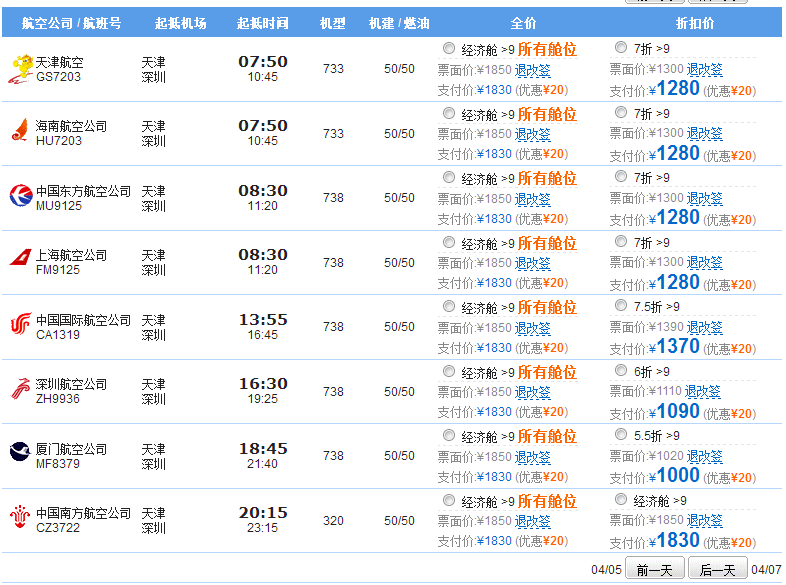Select 7.5折 discount radio for CA1319
The width and height of the screenshot is (786, 585).
point(621,305)
